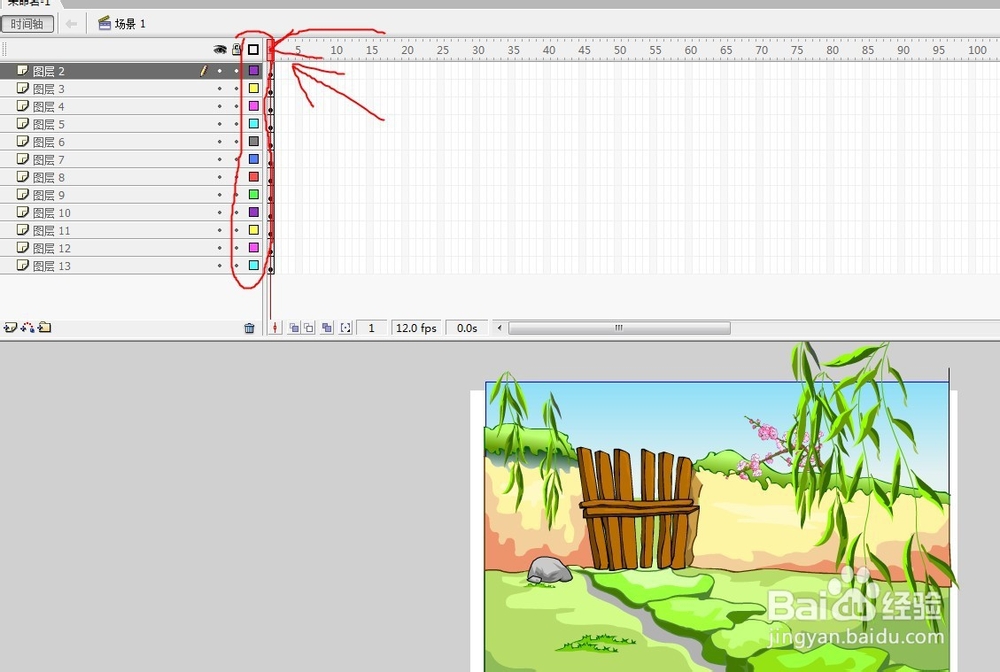The image size is (1000, 672).
Task: Click the Center Frame icon
Action: (x=275, y=328)
